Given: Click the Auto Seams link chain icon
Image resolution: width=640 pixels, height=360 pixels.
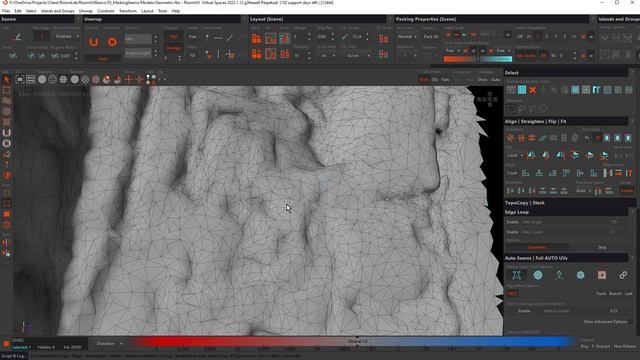Looking at the screenshot, I should pyautogui.click(x=623, y=275).
